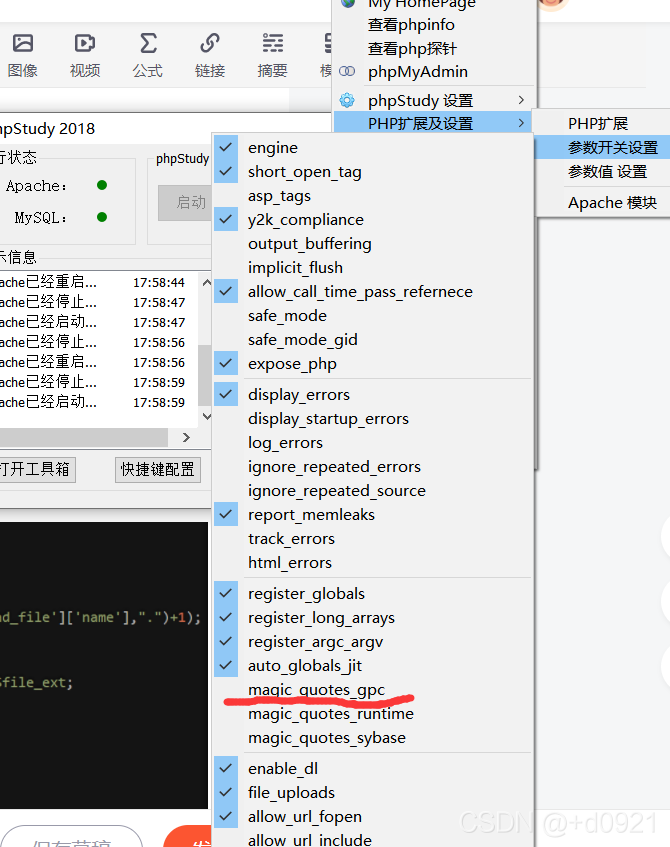Enable html_errors option
Screen dimensions: 670x847
(373, 562)
